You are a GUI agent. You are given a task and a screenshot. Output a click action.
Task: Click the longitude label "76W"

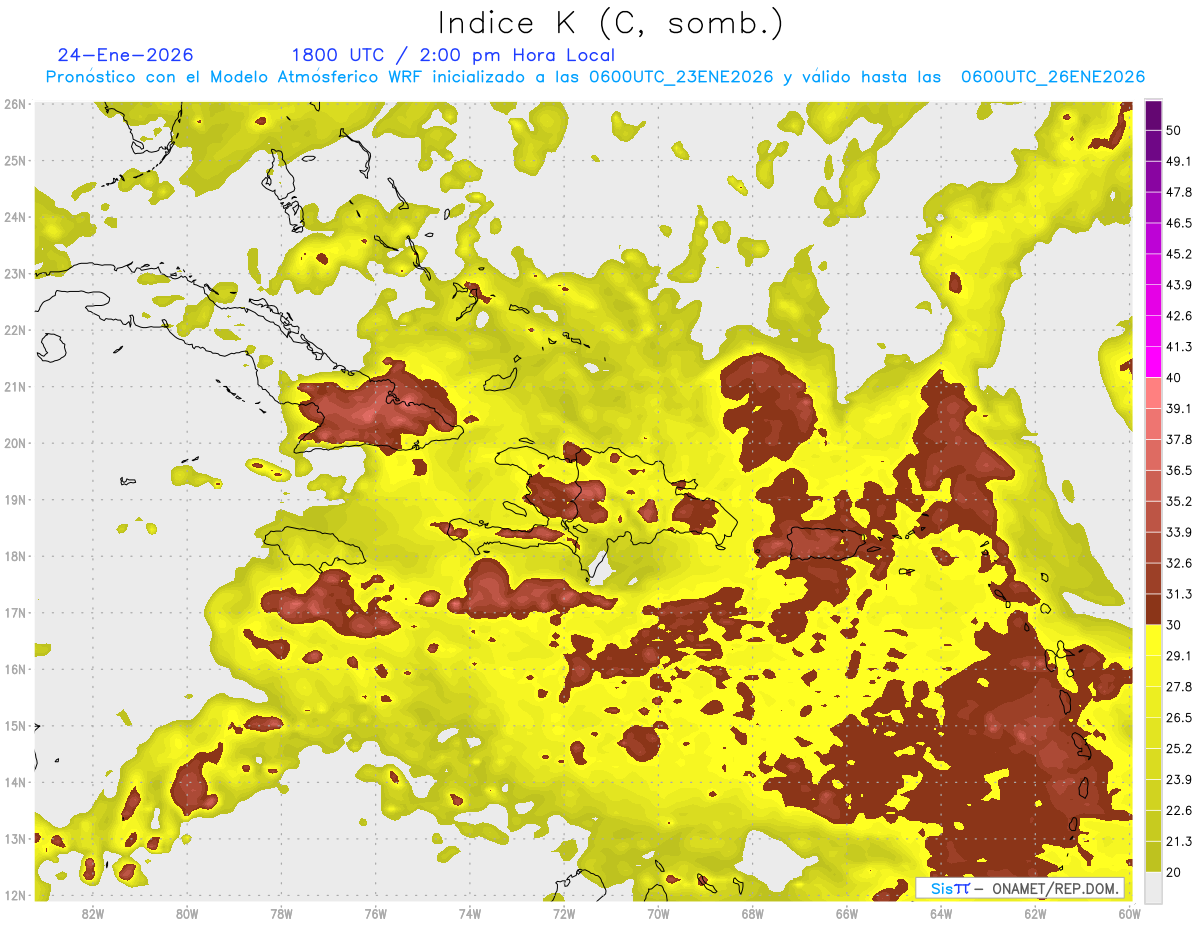tap(375, 914)
